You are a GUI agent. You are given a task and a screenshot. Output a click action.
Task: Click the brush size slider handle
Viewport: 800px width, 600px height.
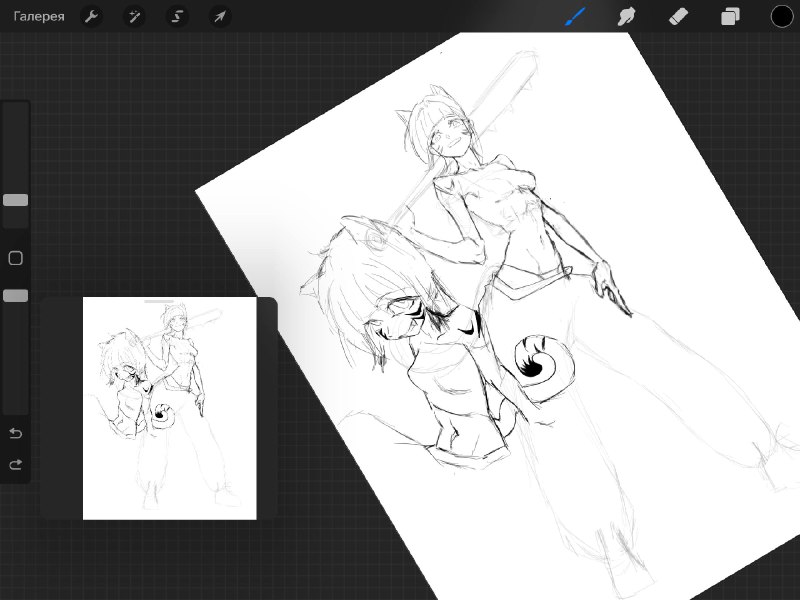coord(16,200)
